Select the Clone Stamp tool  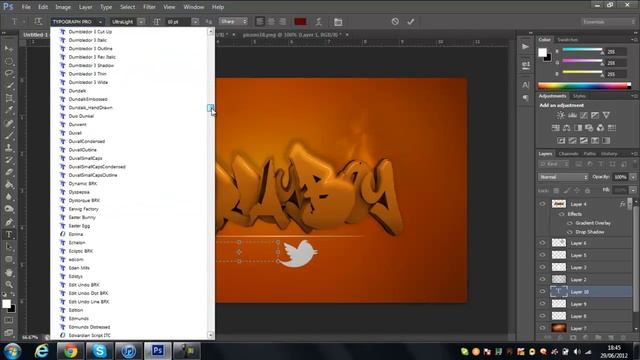click(x=9, y=147)
